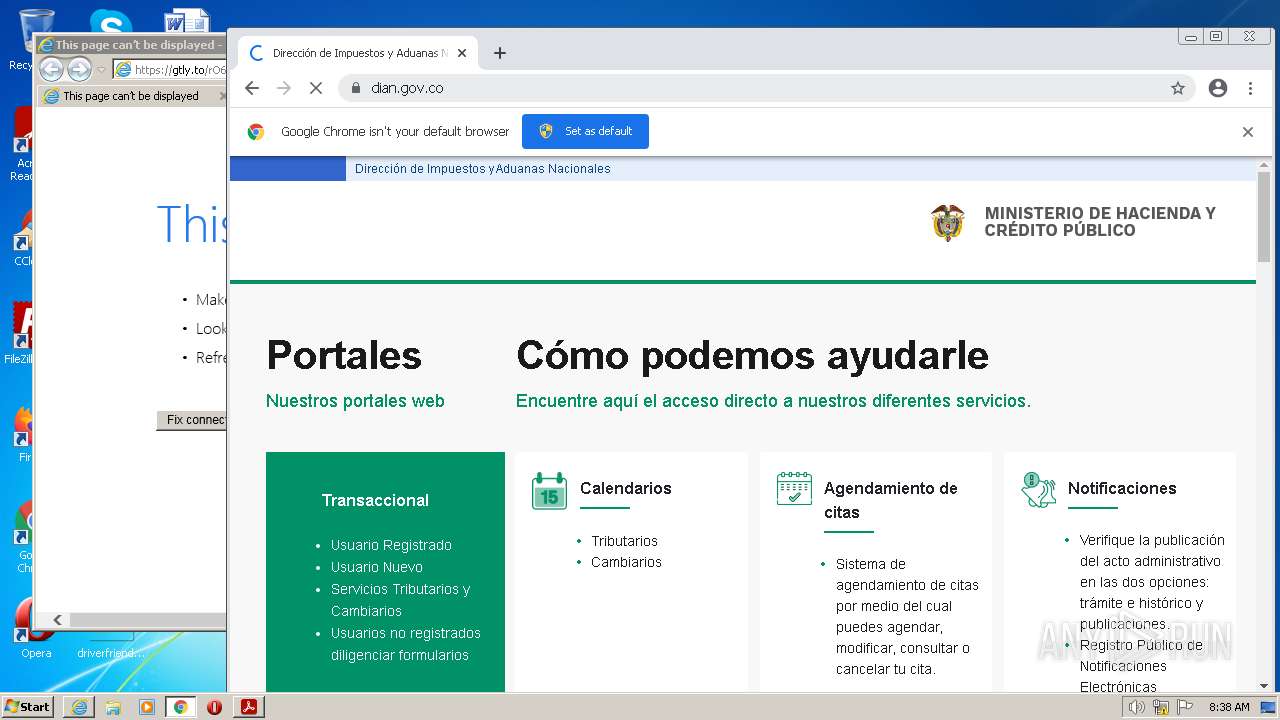Click the dian.gov.co address bar

click(765, 88)
